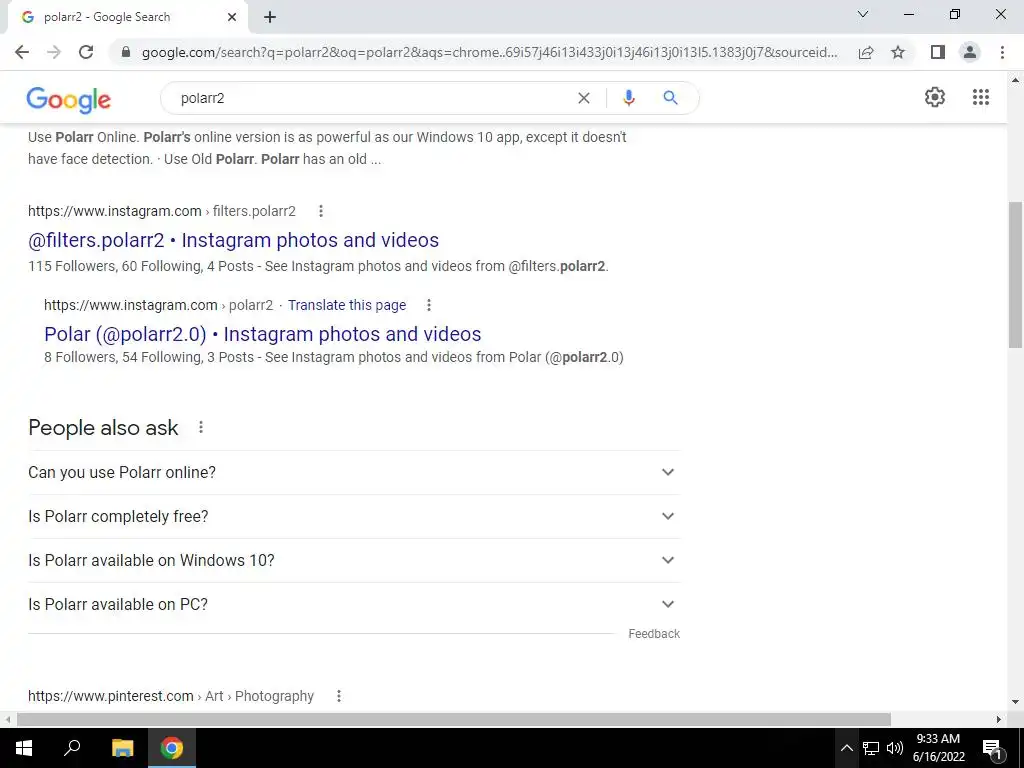Open the taskbar clock showing 9:33 AM
The image size is (1024, 768).
[x=938, y=748]
